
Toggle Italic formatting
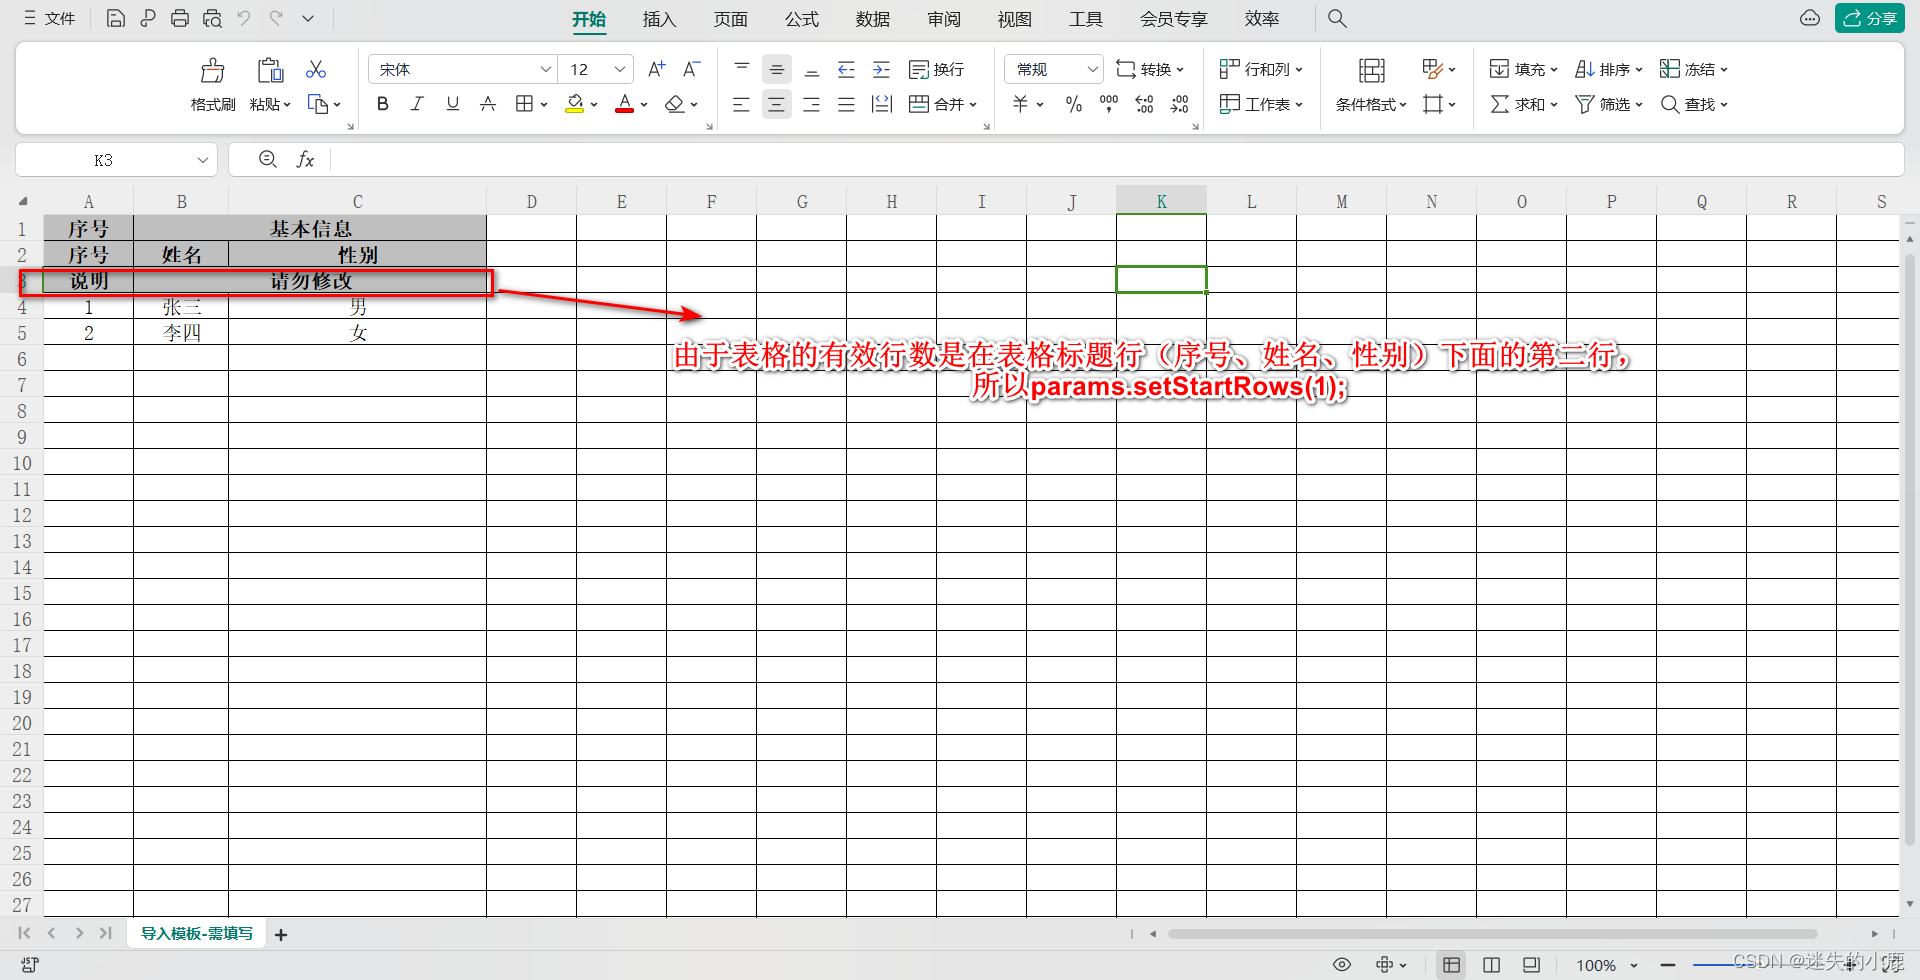(418, 104)
